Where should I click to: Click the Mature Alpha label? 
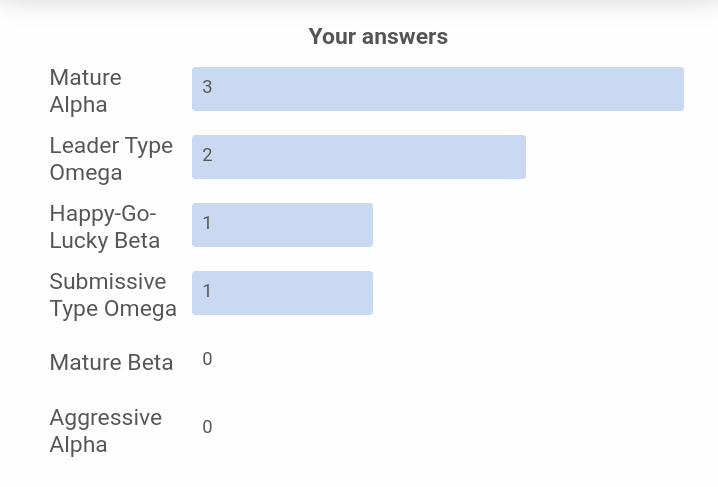click(x=86, y=91)
